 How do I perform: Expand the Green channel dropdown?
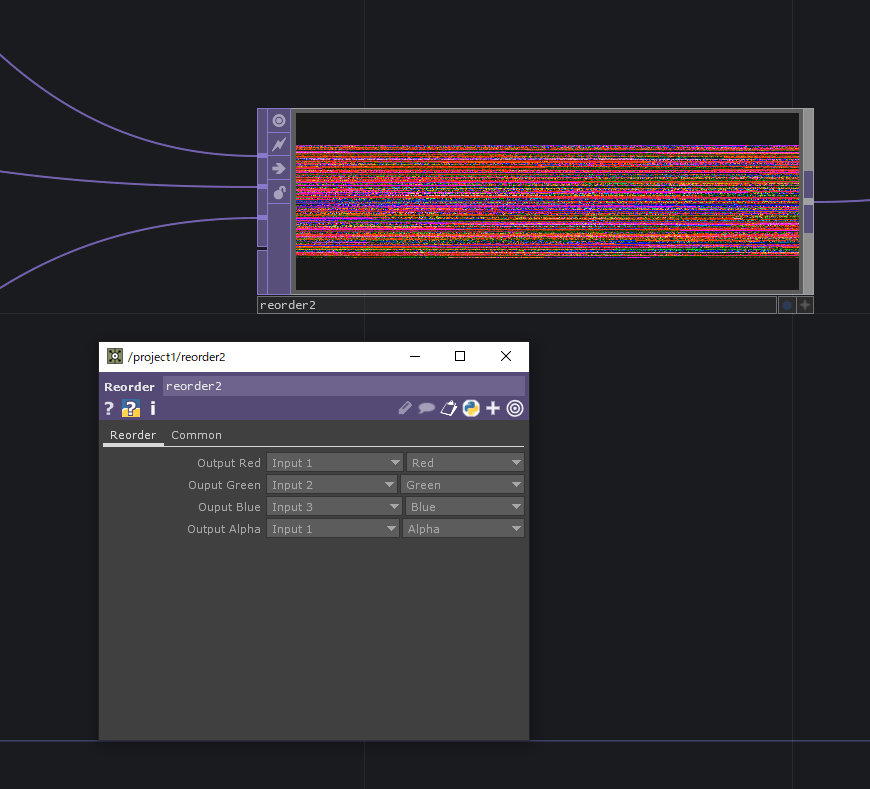(462, 485)
